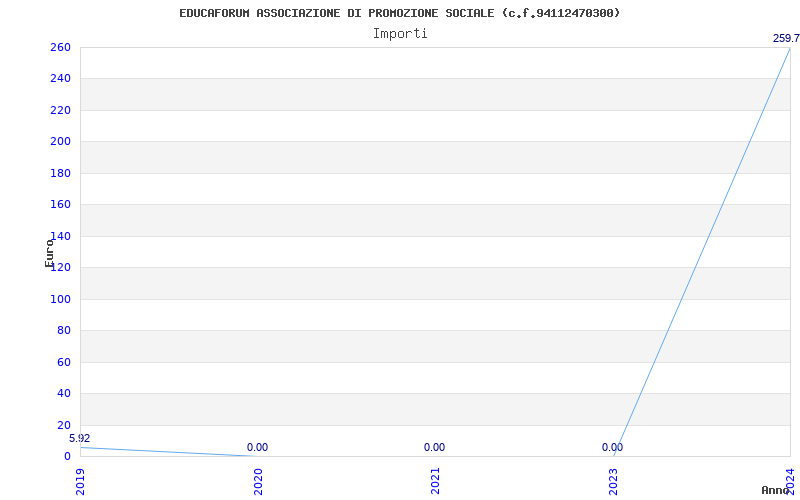
Task: Select the 2023 x-axis label
Action: click(613, 481)
